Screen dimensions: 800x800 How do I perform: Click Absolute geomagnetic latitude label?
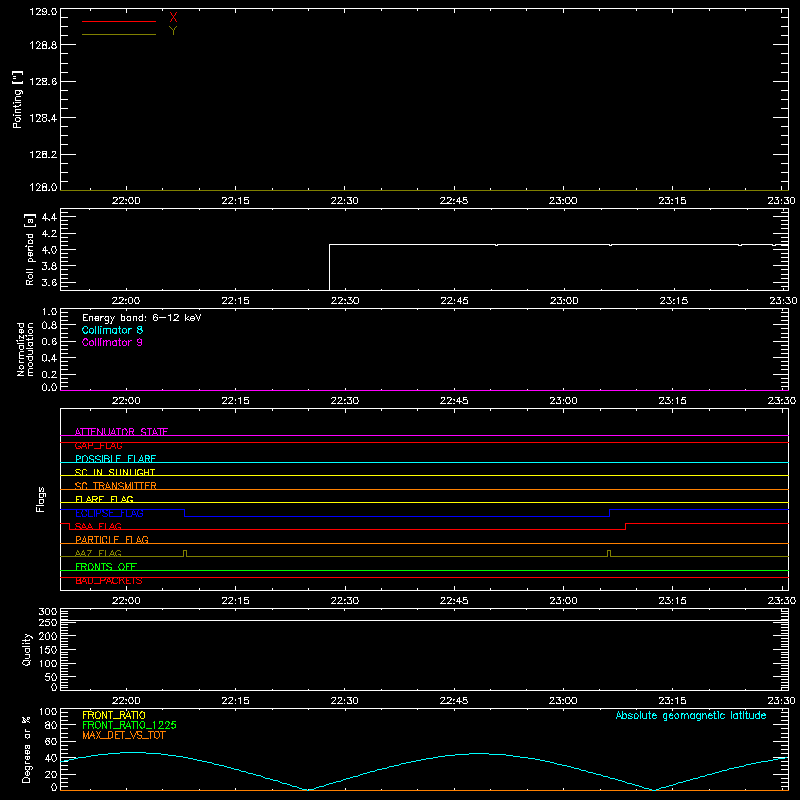point(691,716)
